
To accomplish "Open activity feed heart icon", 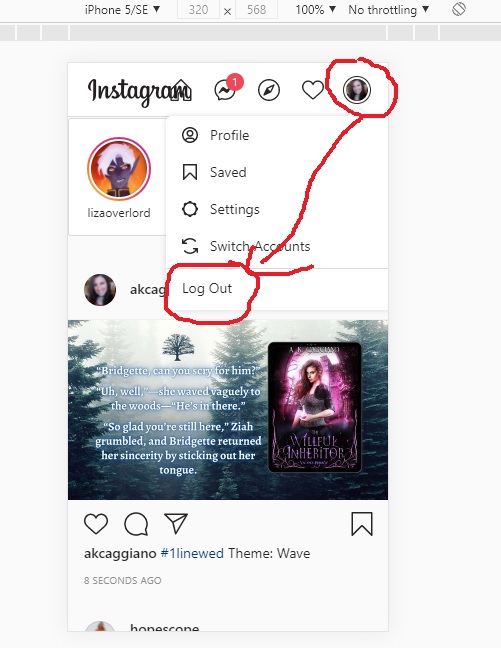I will pos(313,90).
